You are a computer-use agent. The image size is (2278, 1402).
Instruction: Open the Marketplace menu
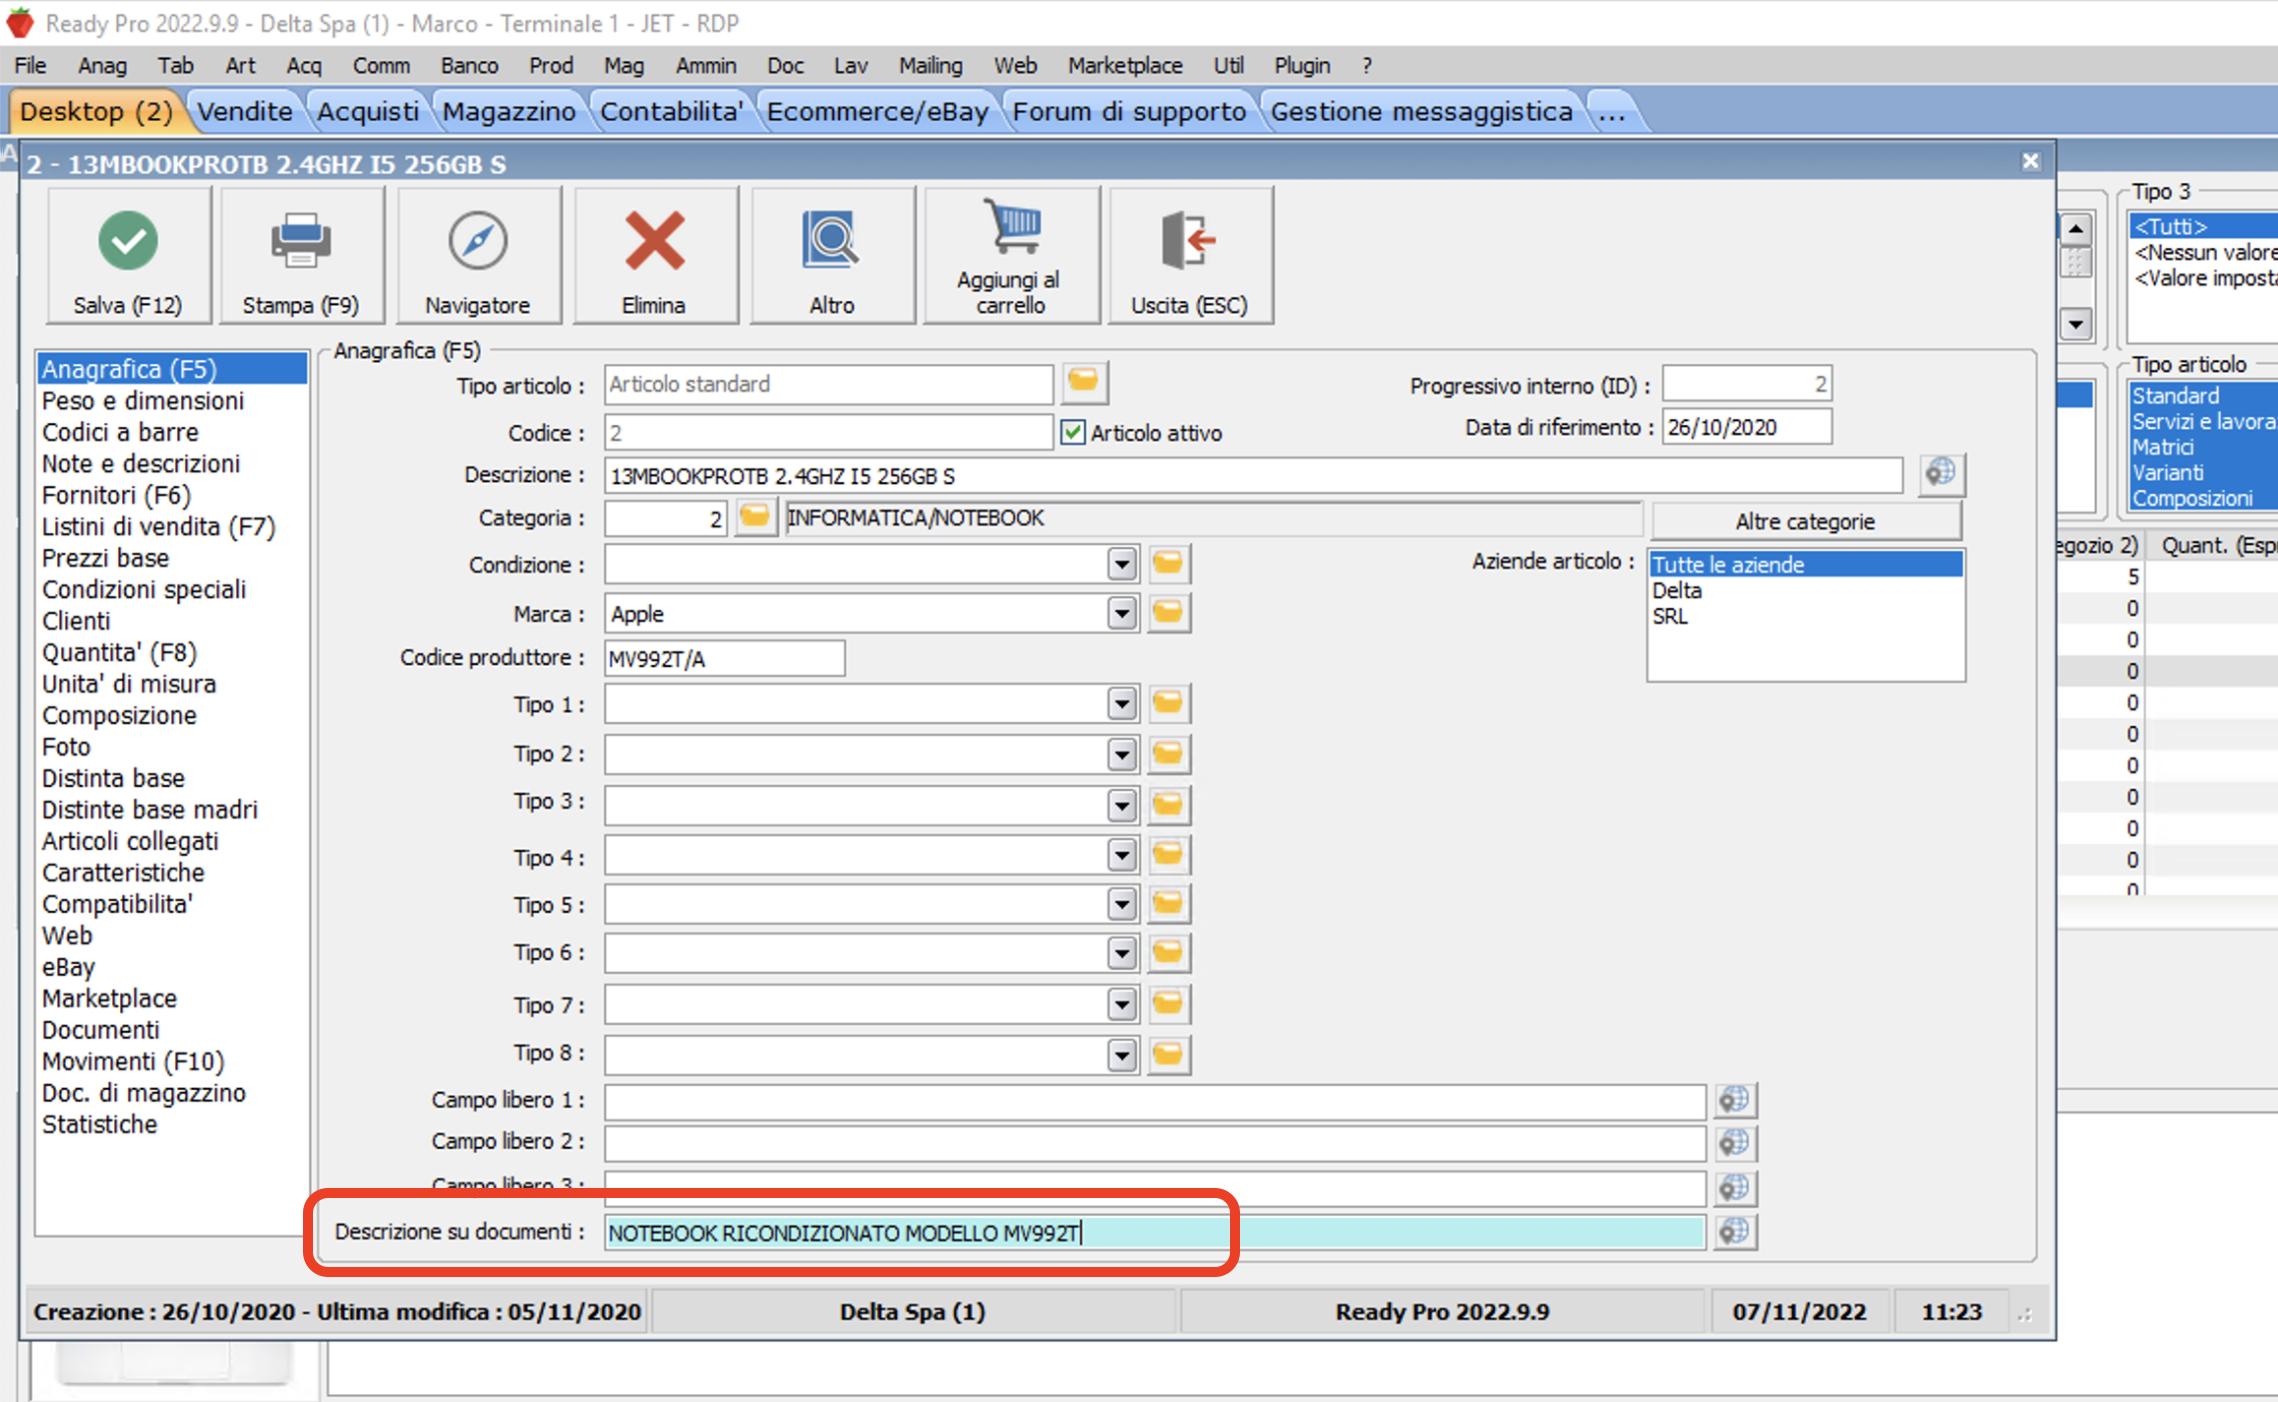[1124, 66]
